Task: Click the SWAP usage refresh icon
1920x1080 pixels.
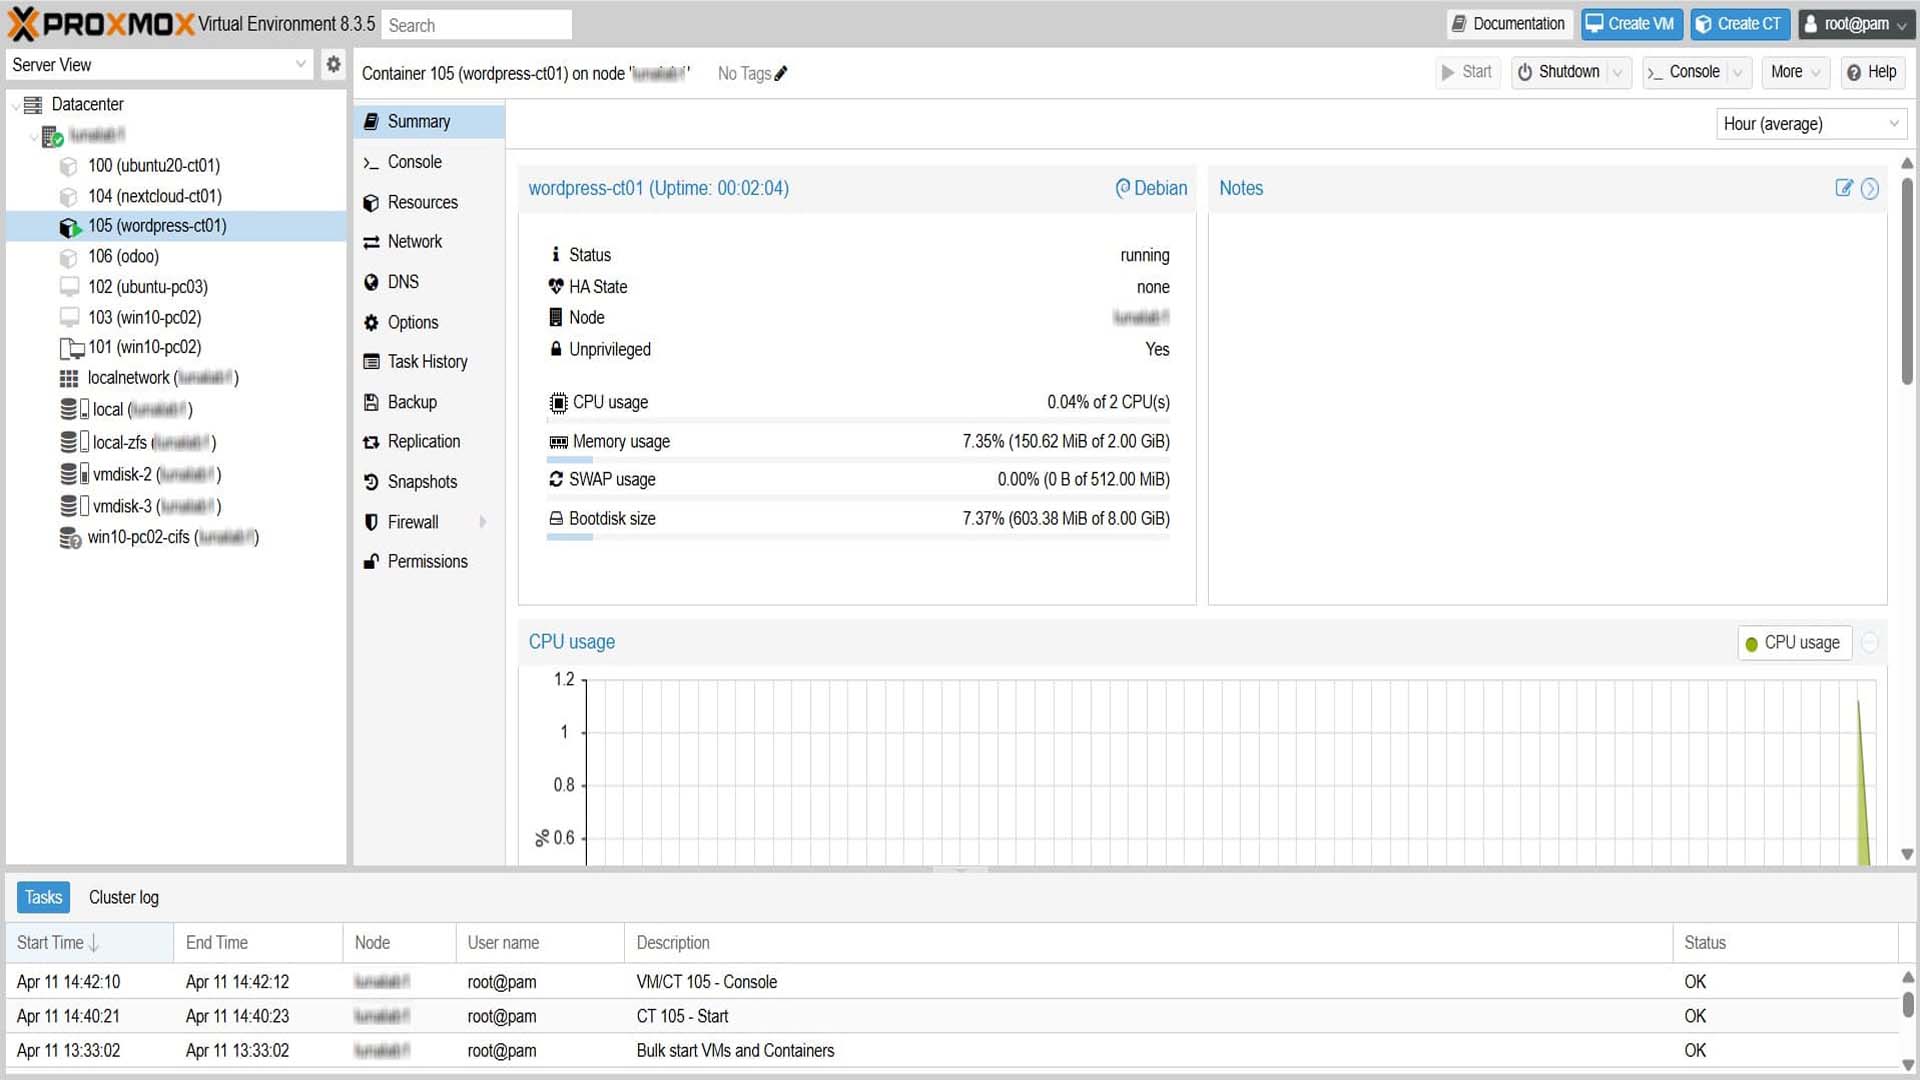Action: [x=556, y=479]
